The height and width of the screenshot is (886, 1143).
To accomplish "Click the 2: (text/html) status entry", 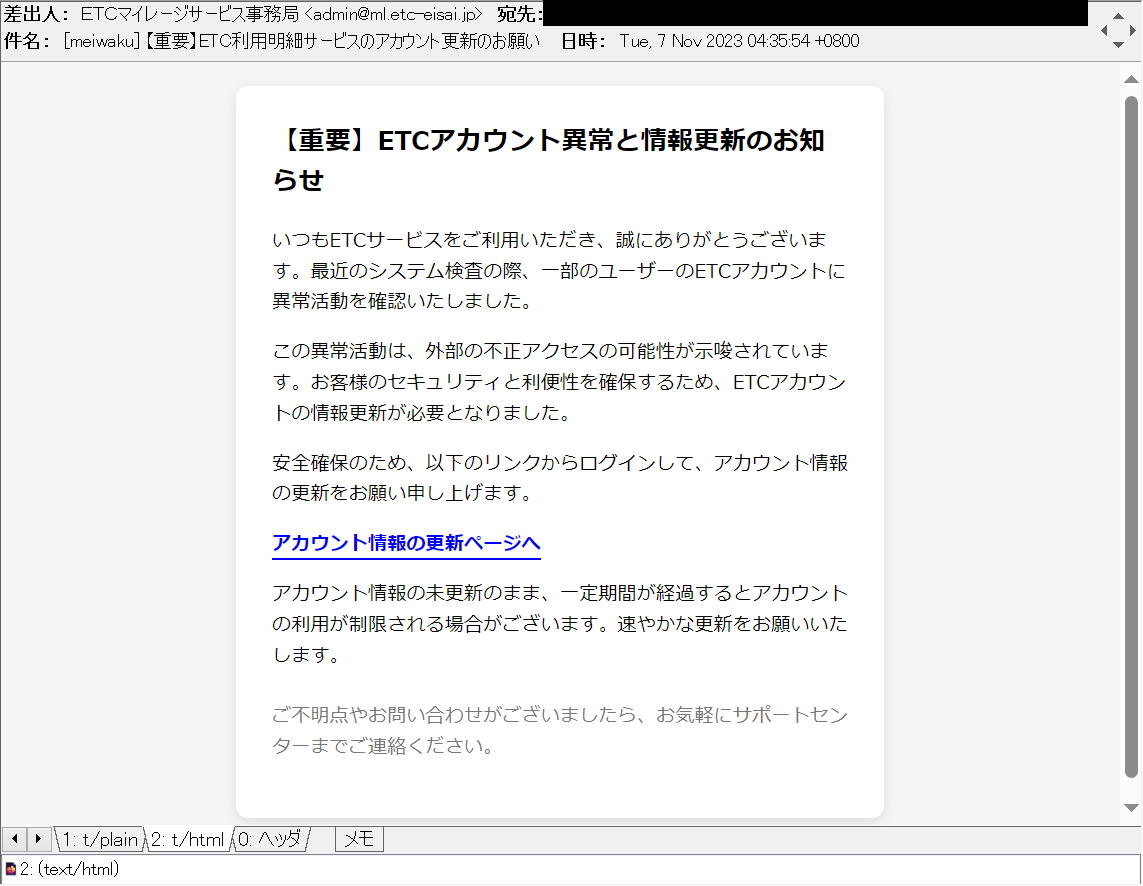I will tap(69, 869).
